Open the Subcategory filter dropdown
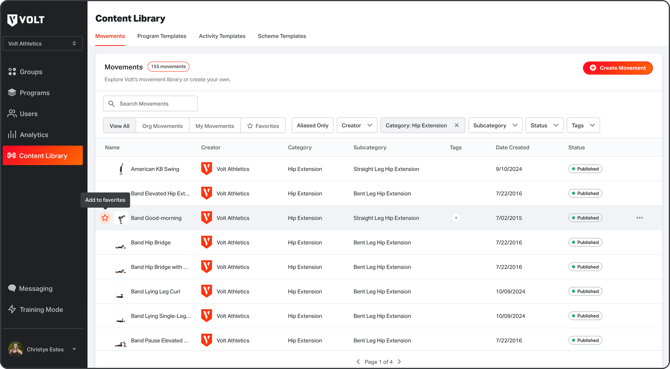Screen dimensions: 670x369 495,126
